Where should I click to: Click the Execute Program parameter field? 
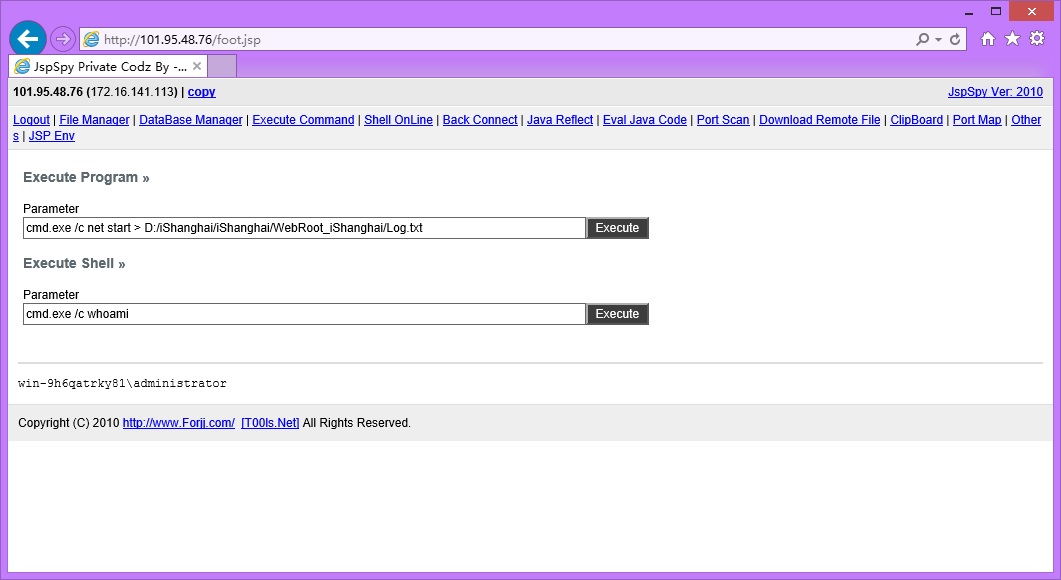click(304, 228)
